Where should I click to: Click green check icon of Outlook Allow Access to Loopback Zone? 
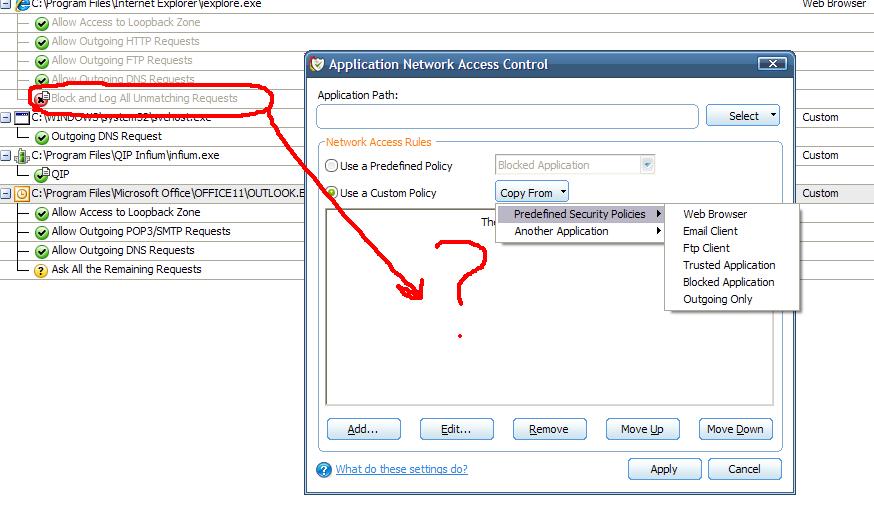(x=41, y=213)
